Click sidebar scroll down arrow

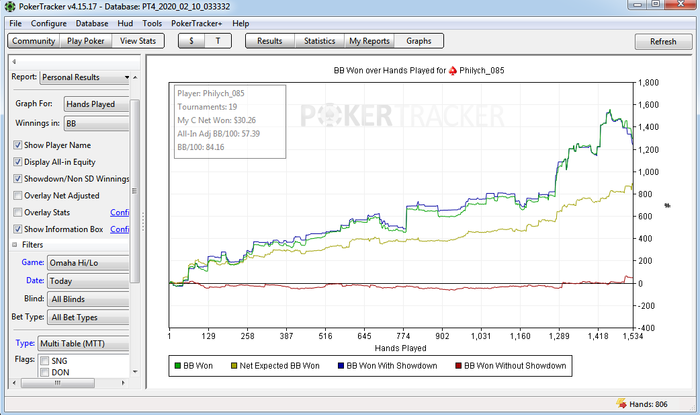click(135, 372)
